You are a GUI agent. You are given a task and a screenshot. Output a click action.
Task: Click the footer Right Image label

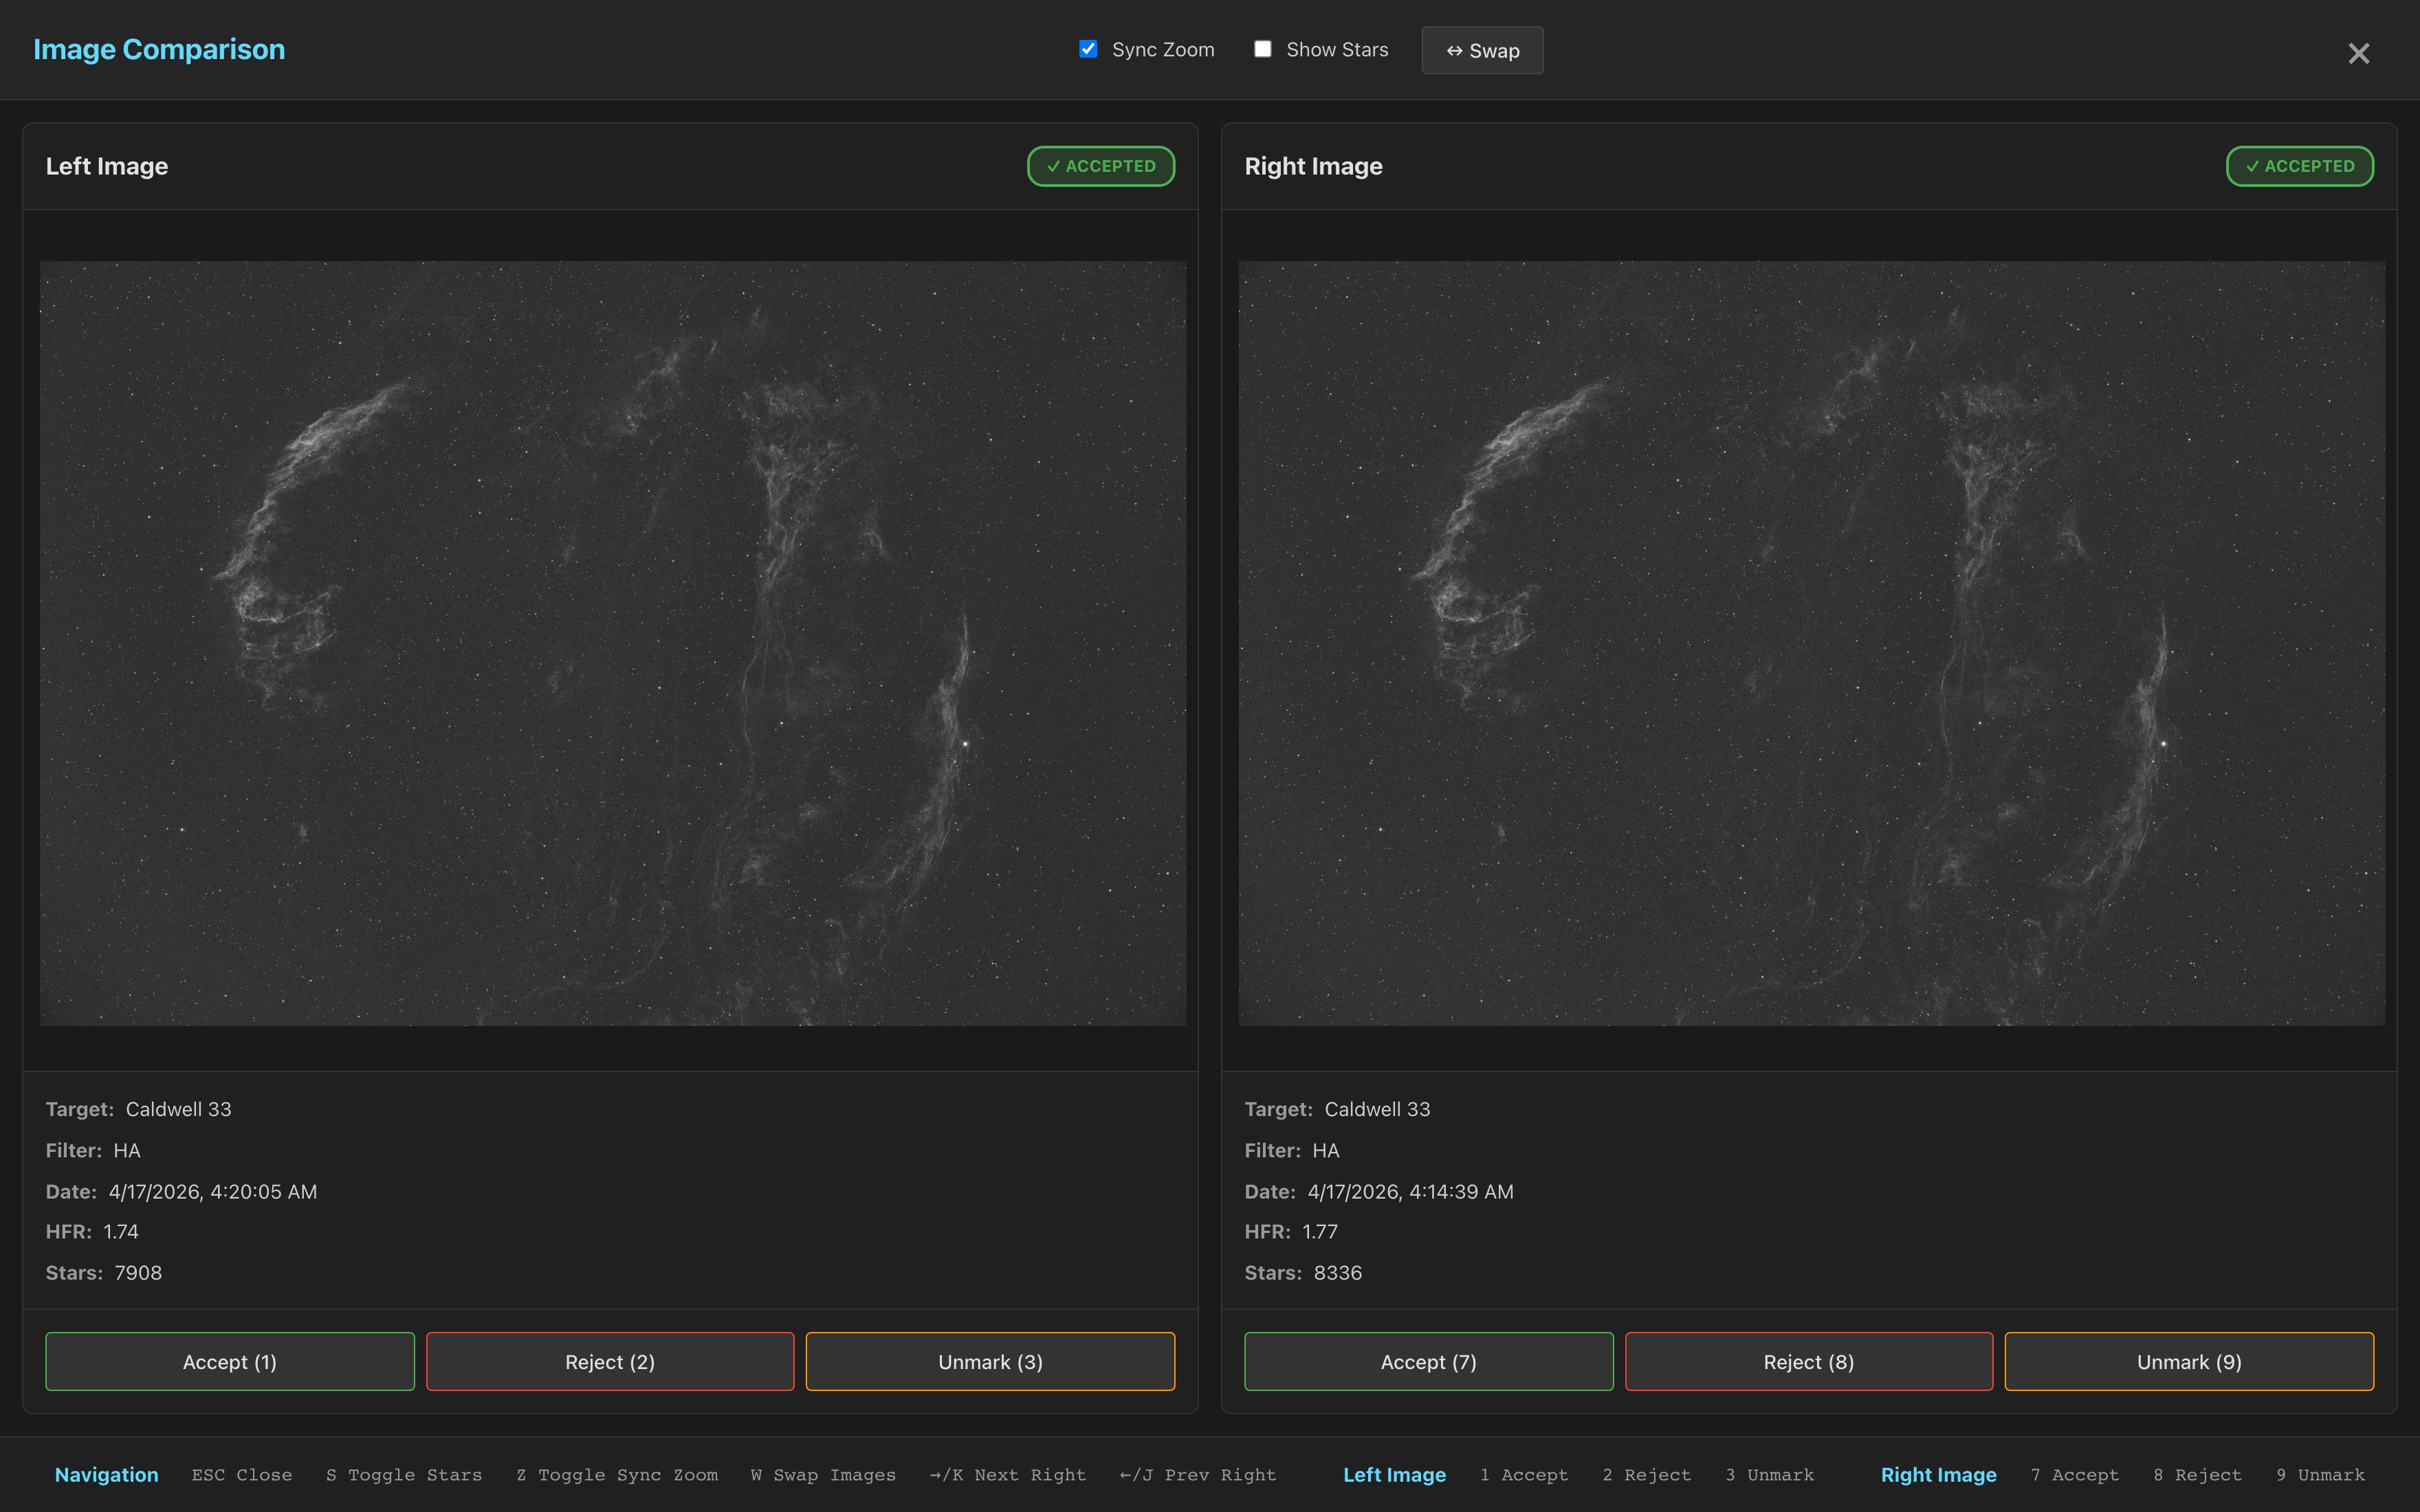(1938, 1474)
